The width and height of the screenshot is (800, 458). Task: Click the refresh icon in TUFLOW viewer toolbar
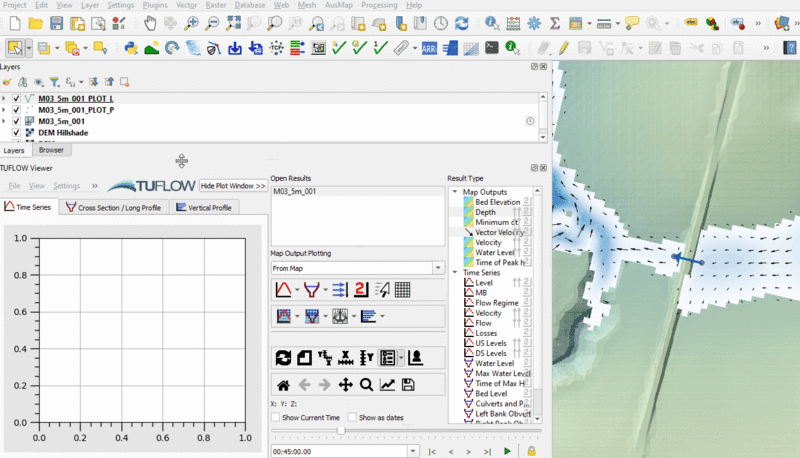pos(283,358)
